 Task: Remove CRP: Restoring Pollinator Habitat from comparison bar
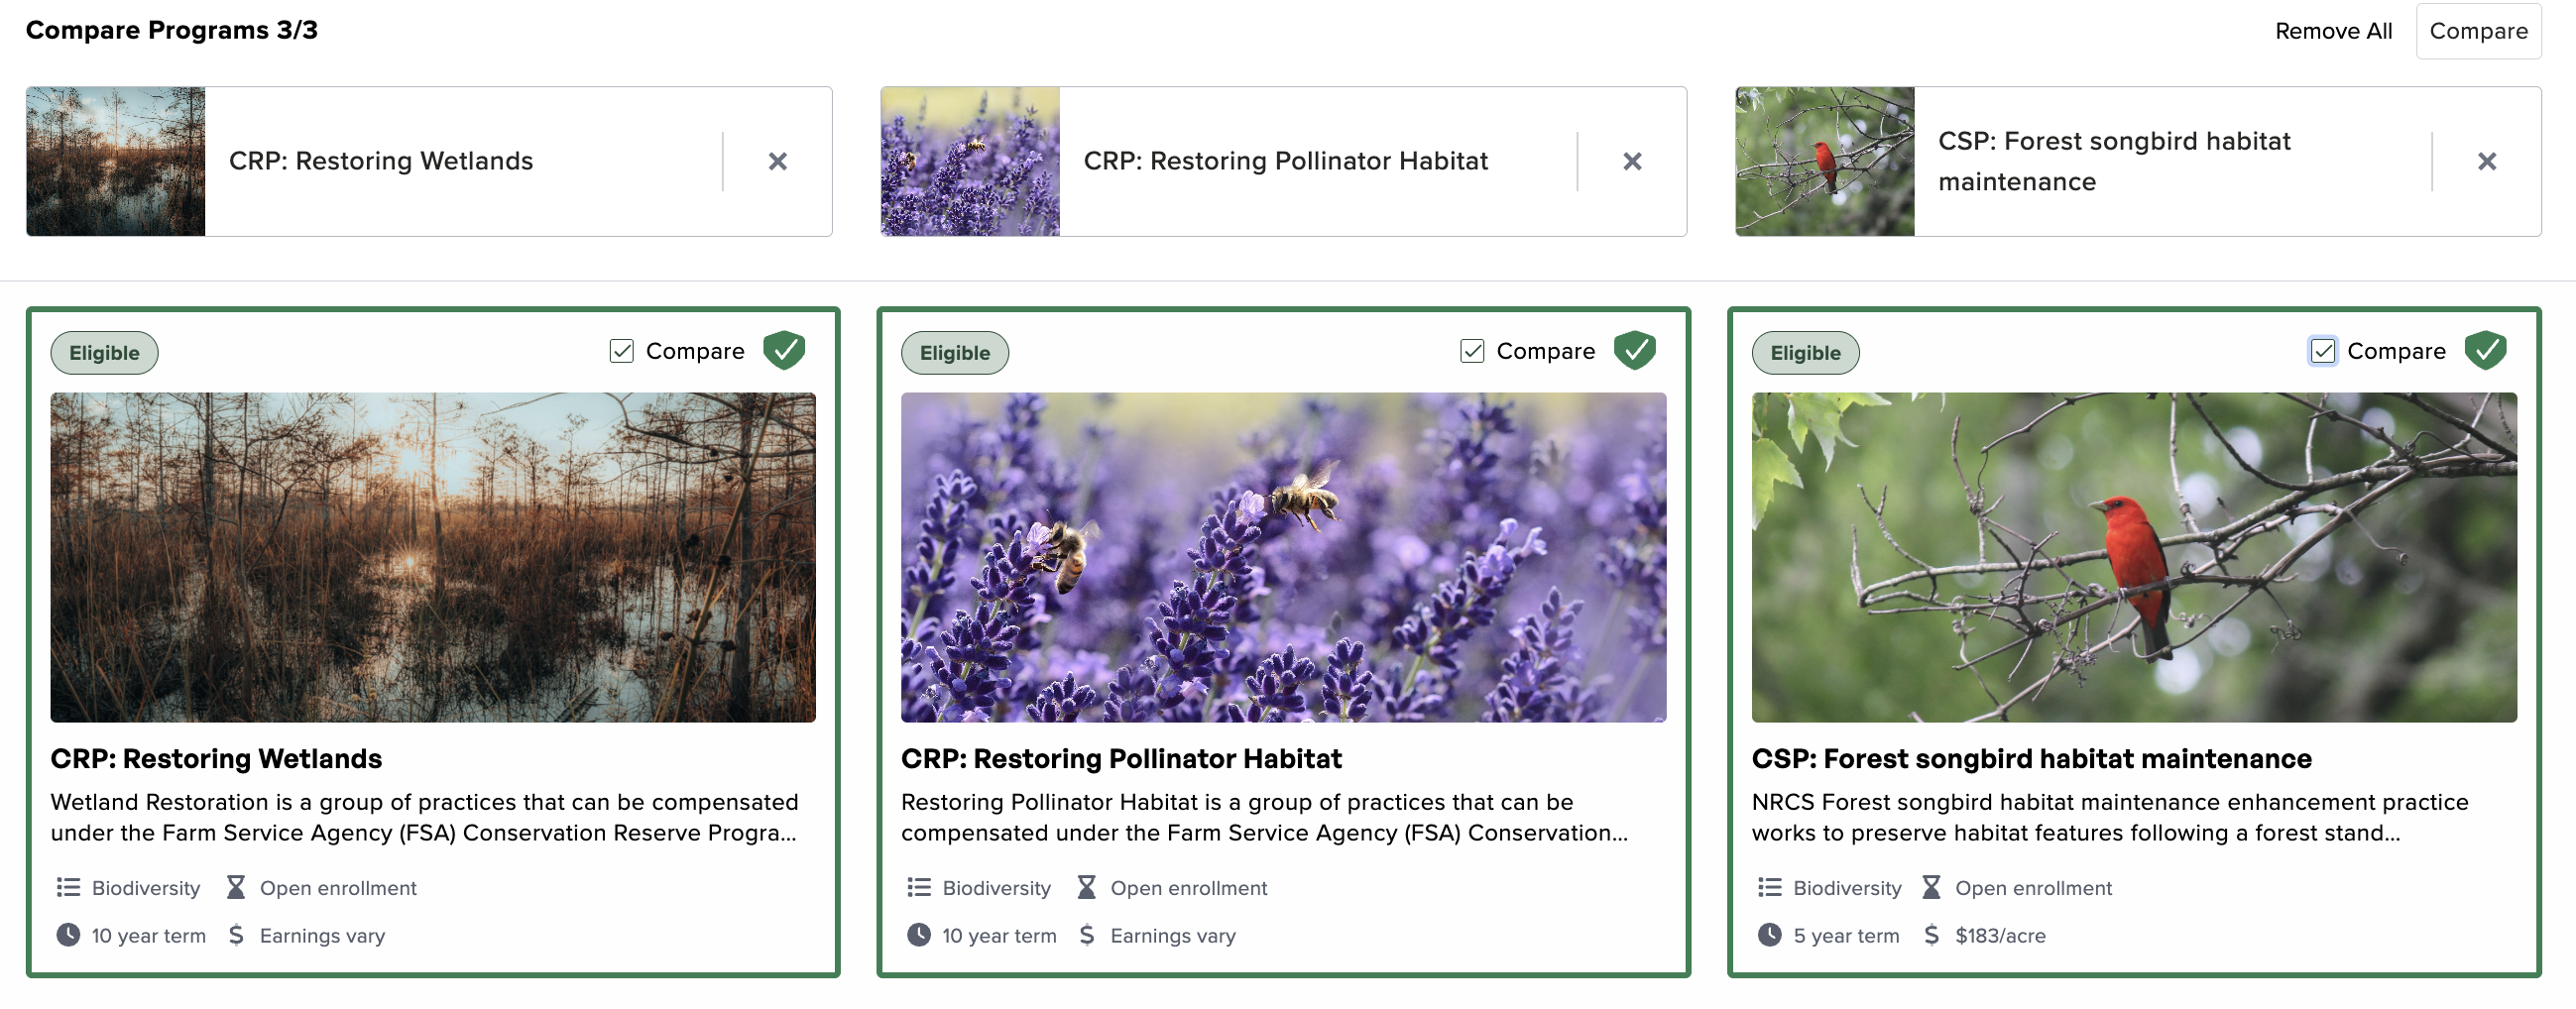click(x=1633, y=161)
